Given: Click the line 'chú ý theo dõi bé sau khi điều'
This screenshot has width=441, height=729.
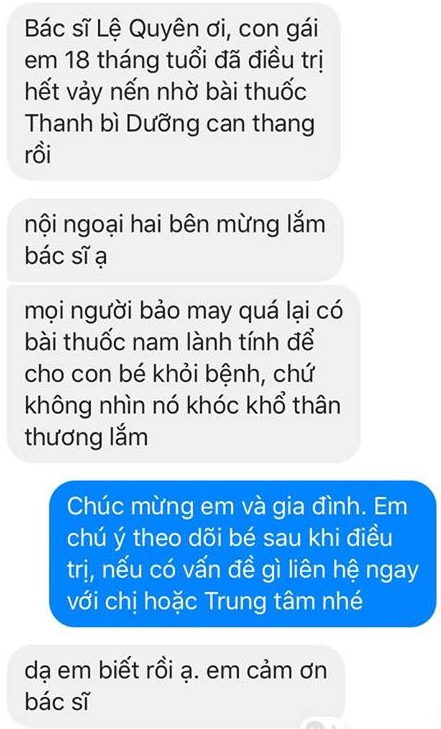Looking at the screenshot, I should [230, 538].
